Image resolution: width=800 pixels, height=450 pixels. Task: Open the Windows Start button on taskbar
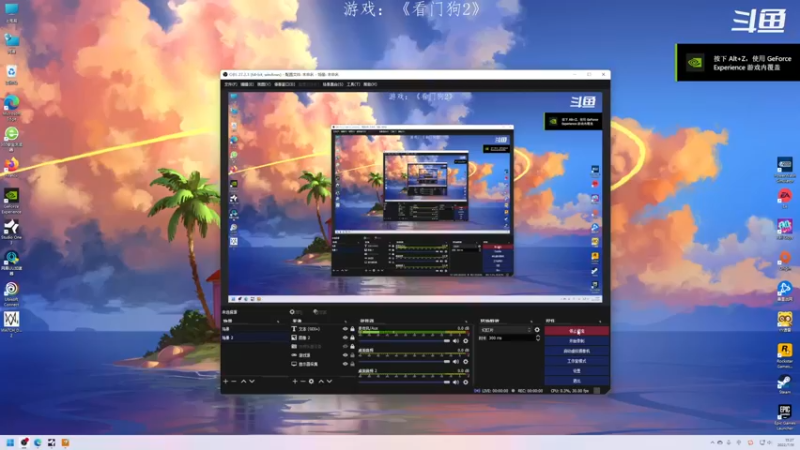pyautogui.click(x=10, y=442)
